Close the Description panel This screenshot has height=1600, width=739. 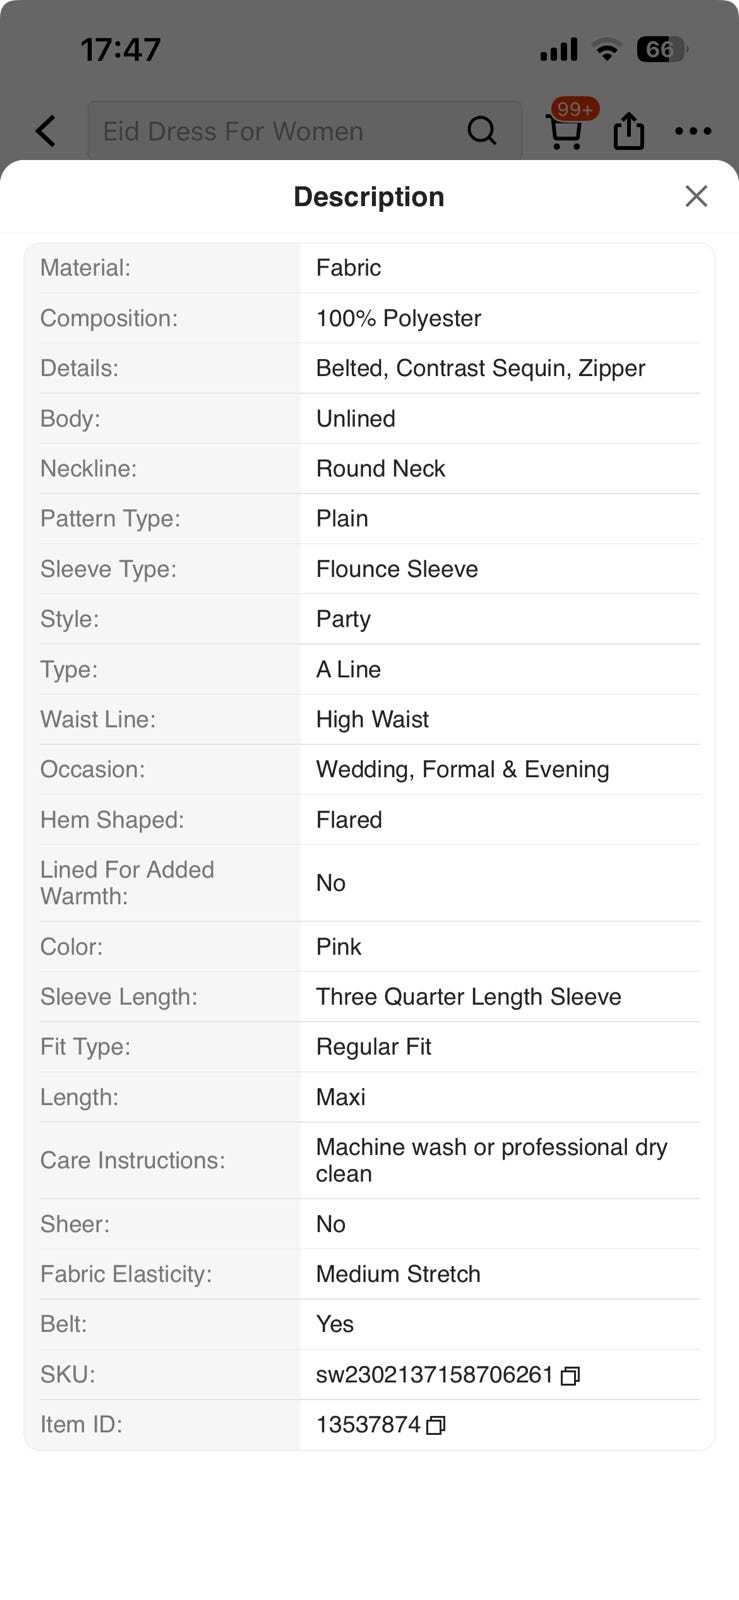coord(696,196)
